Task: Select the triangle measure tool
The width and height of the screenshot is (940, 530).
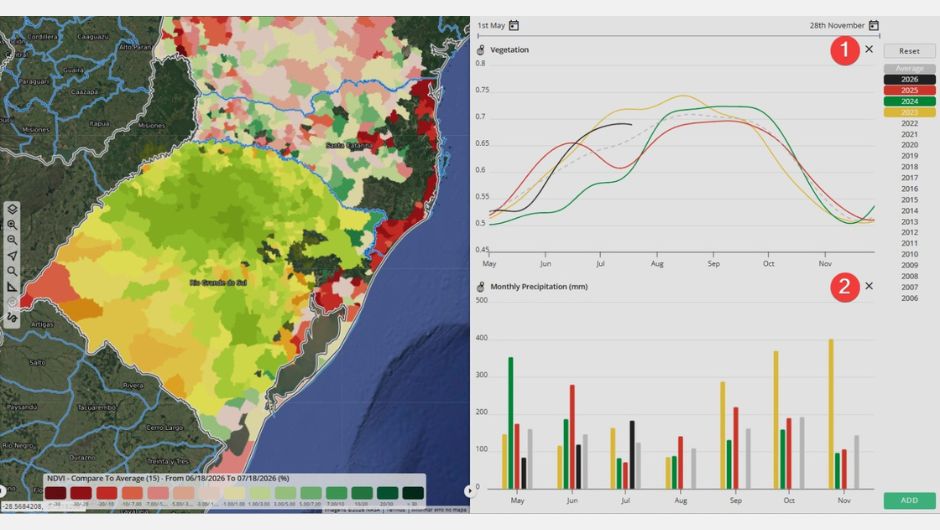Action: [x=12, y=287]
